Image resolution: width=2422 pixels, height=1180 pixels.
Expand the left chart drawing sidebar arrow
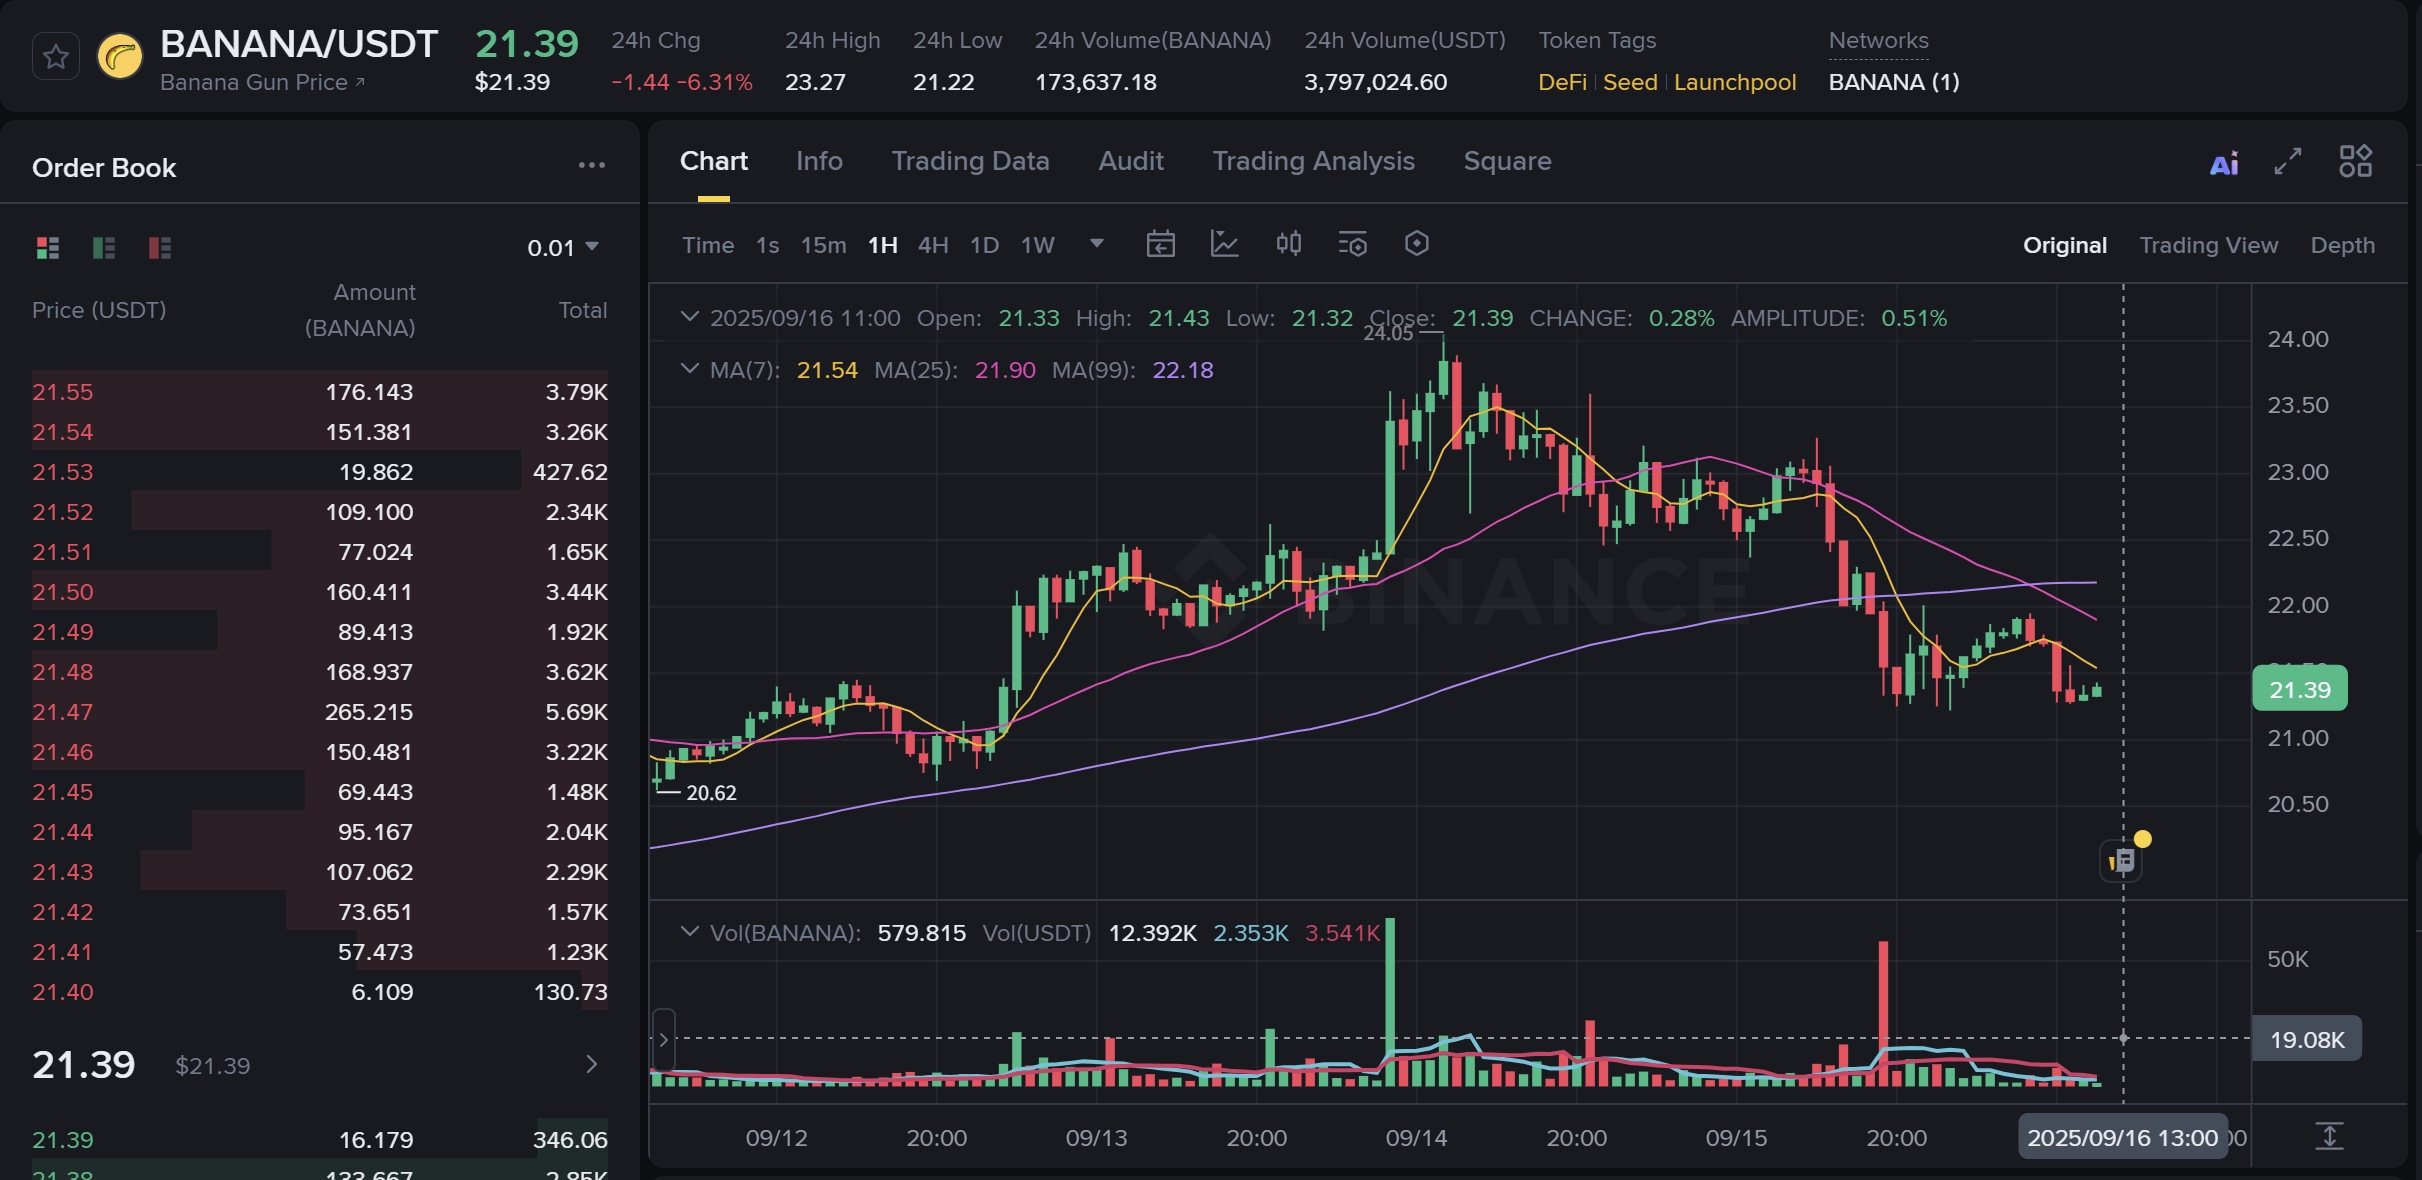[663, 1040]
